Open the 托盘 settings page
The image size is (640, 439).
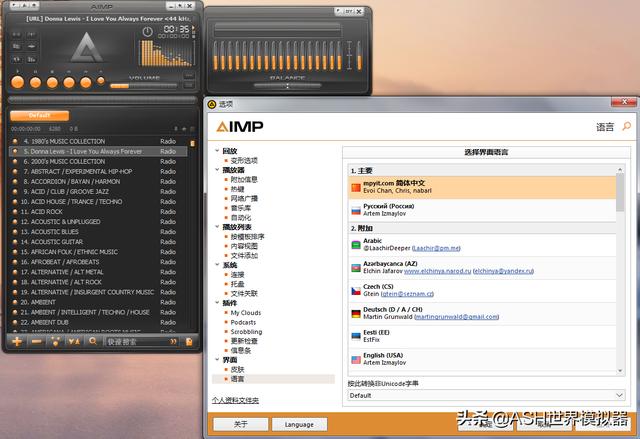tap(238, 284)
